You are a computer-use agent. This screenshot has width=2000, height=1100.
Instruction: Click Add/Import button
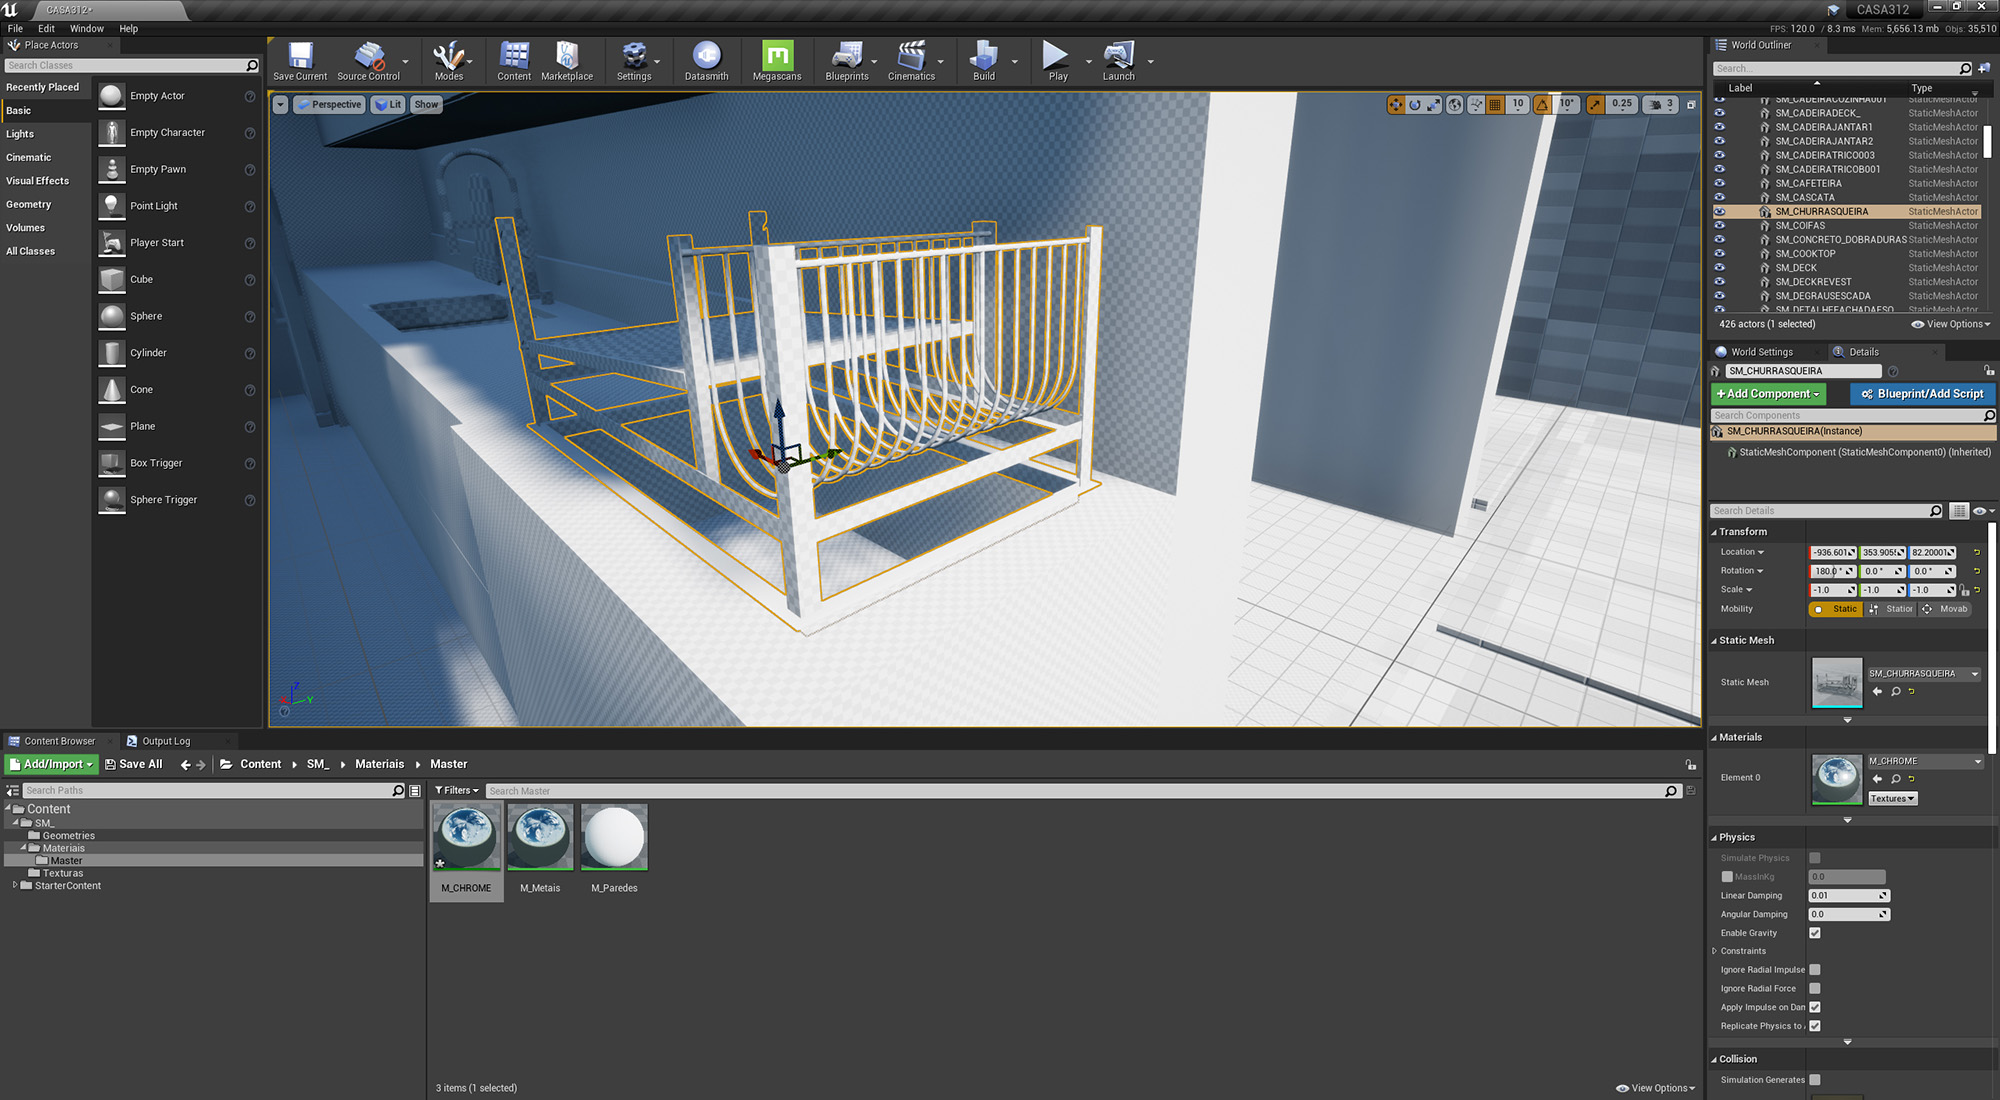pyautogui.click(x=51, y=765)
